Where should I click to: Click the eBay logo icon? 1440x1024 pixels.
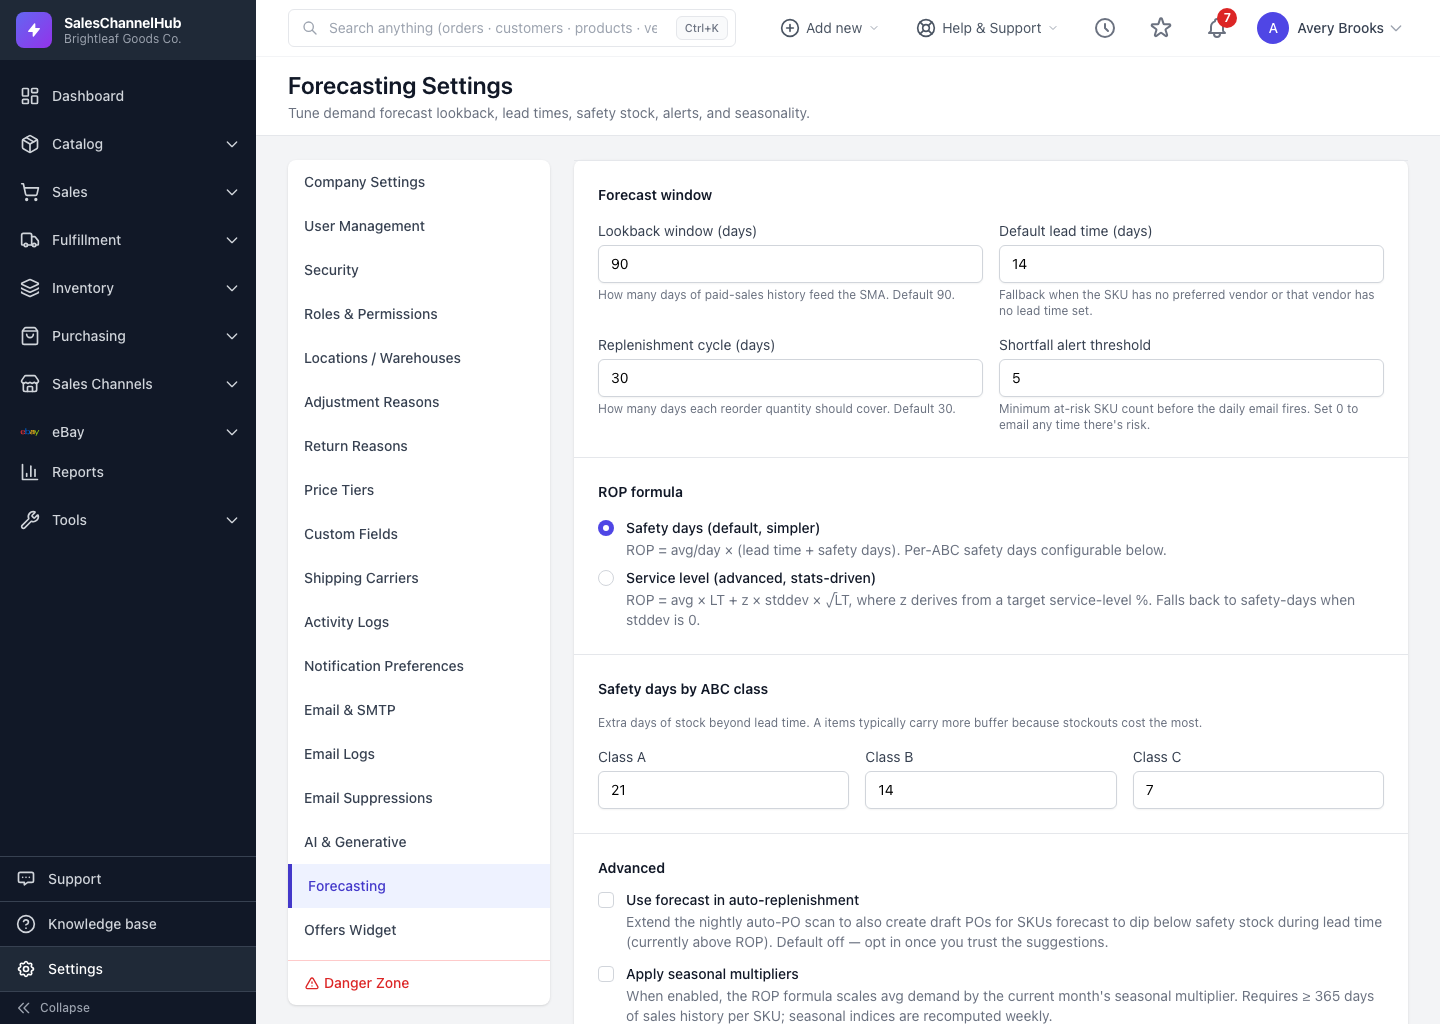tap(30, 432)
